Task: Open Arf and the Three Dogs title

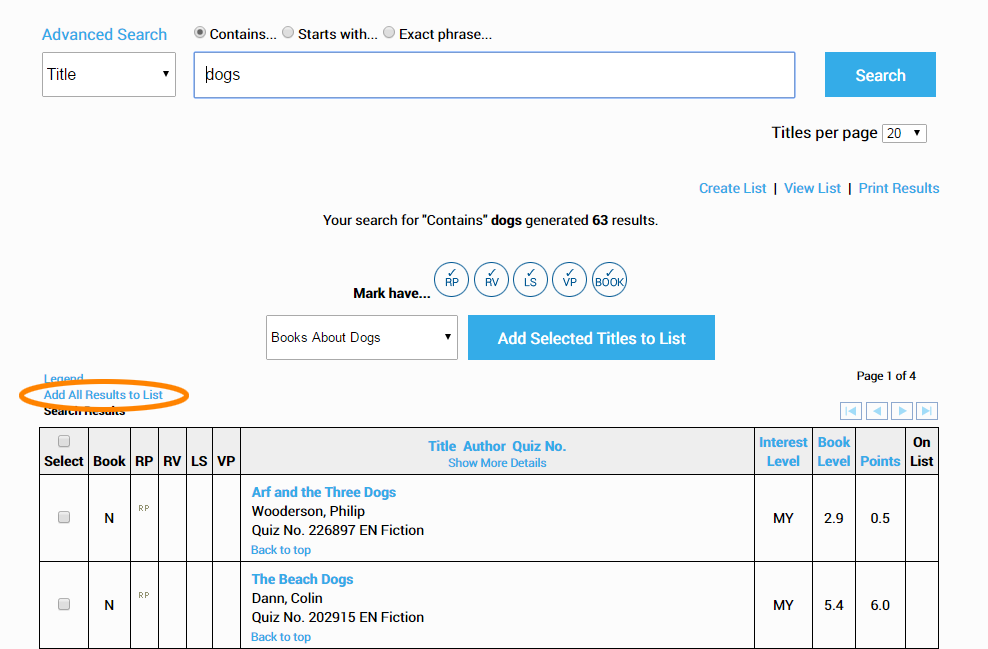Action: [324, 492]
